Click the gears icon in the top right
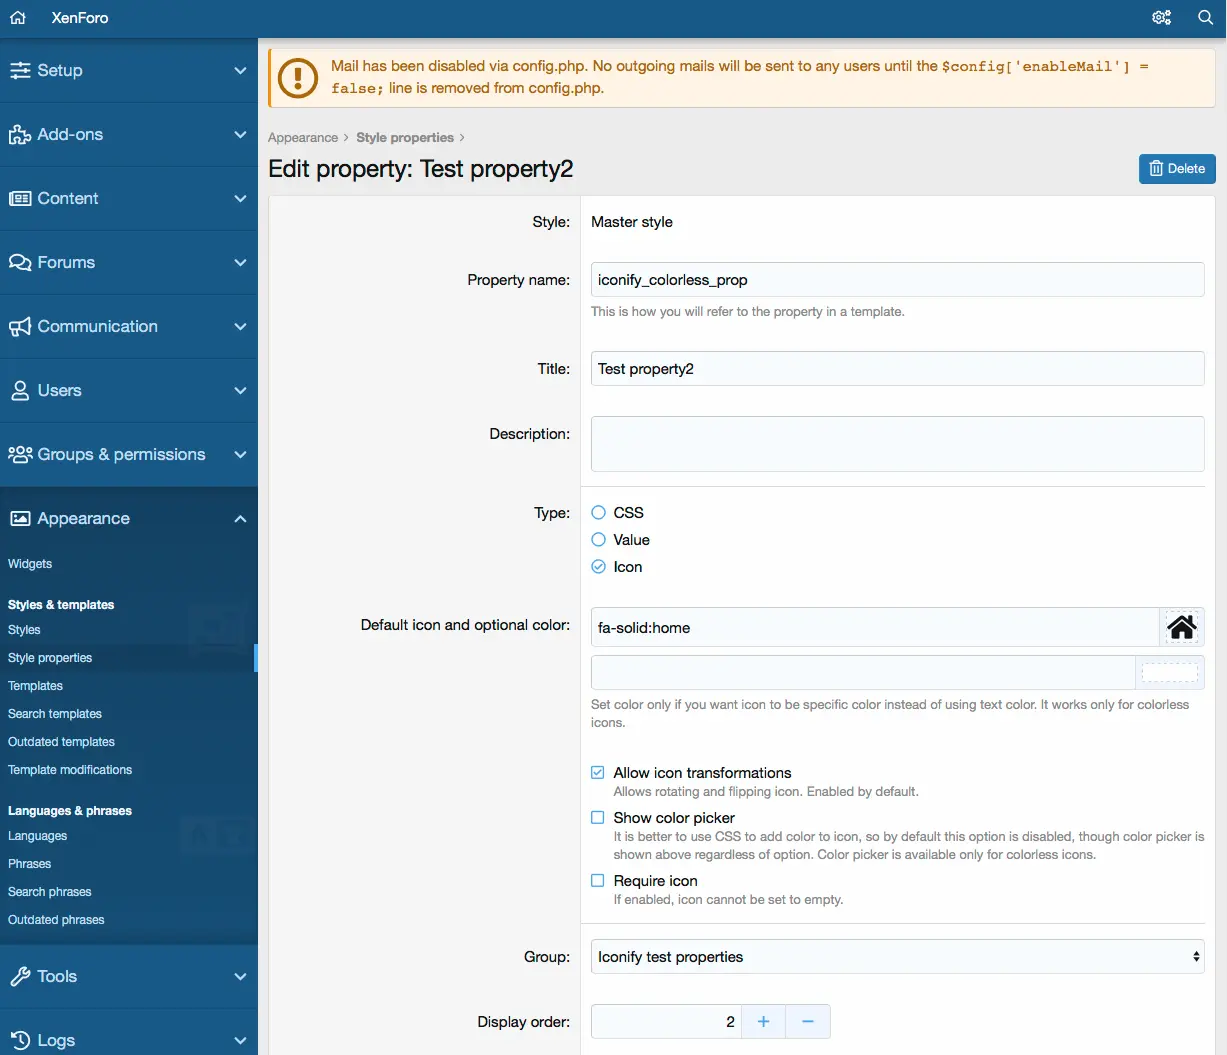Viewport: 1227px width, 1055px height. coord(1161,17)
